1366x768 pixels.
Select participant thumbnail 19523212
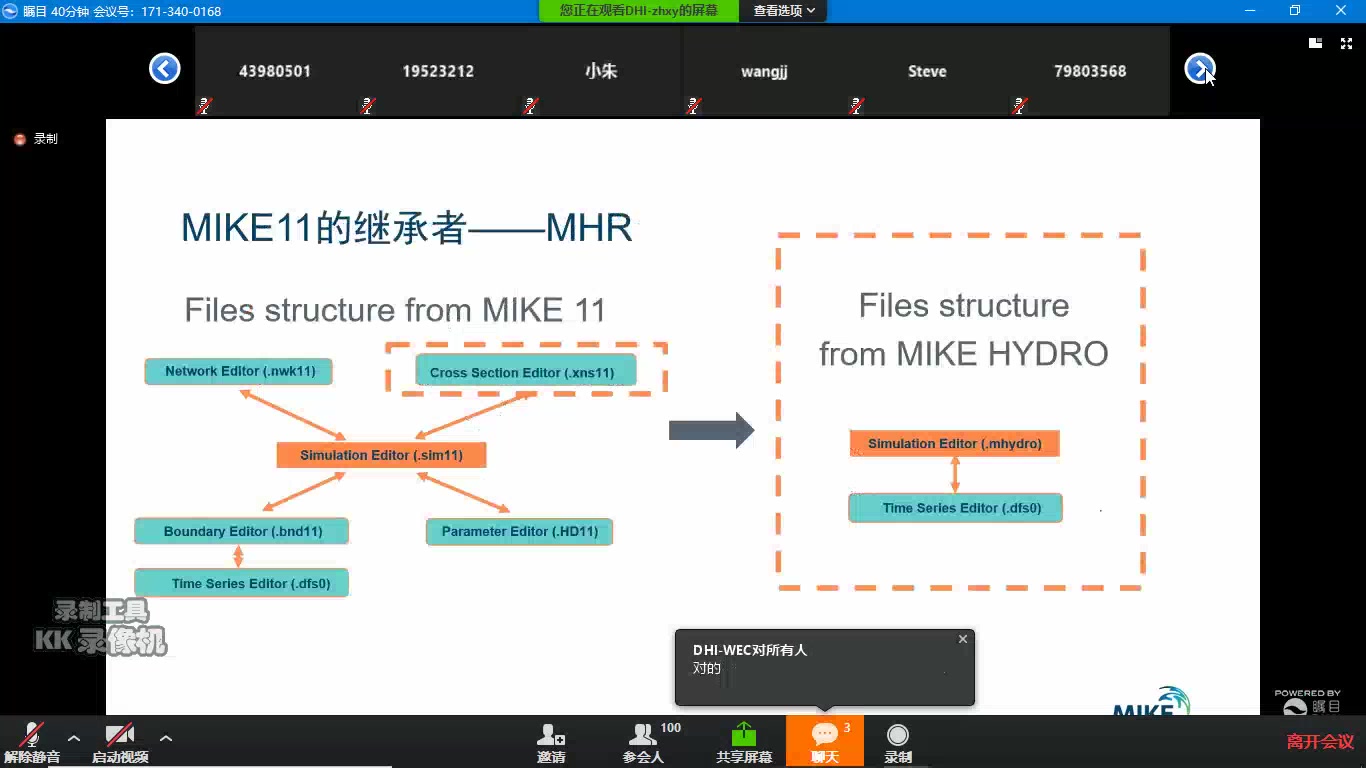click(x=438, y=71)
